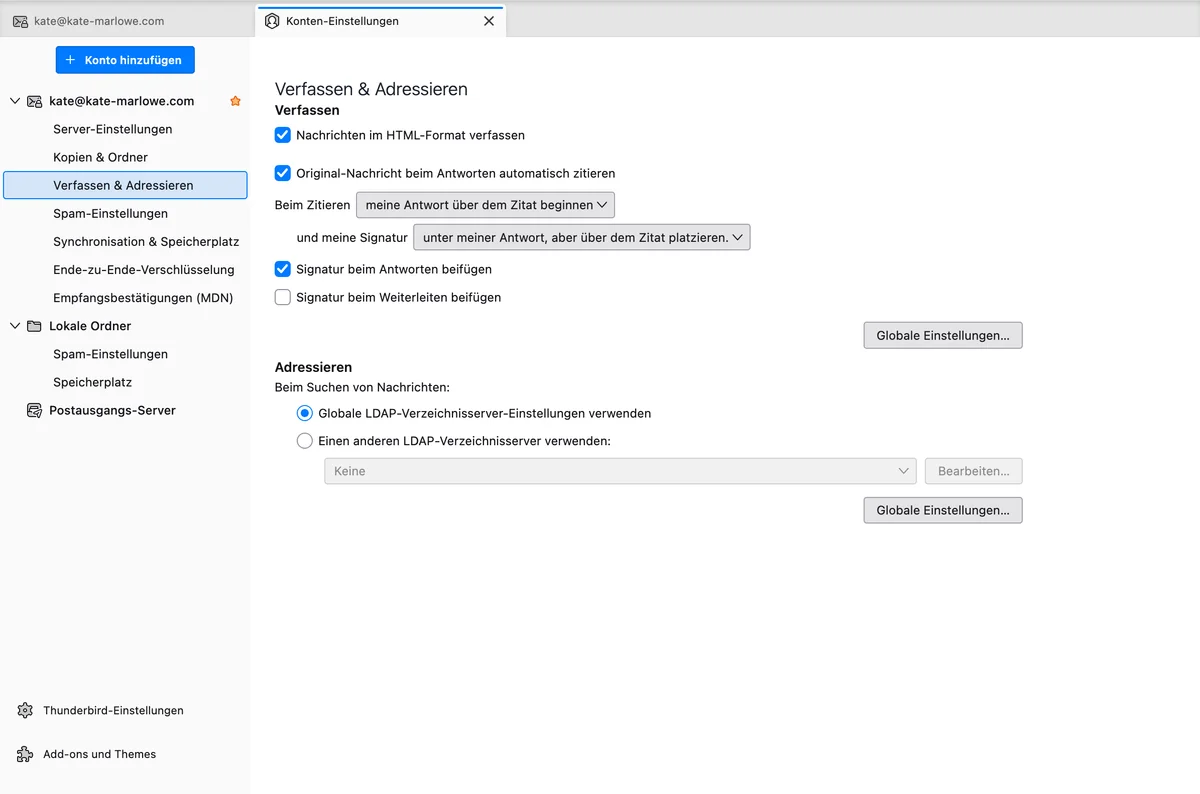The height and width of the screenshot is (794, 1200).
Task: Open Postausgangs-Server settings
Action: coord(112,410)
